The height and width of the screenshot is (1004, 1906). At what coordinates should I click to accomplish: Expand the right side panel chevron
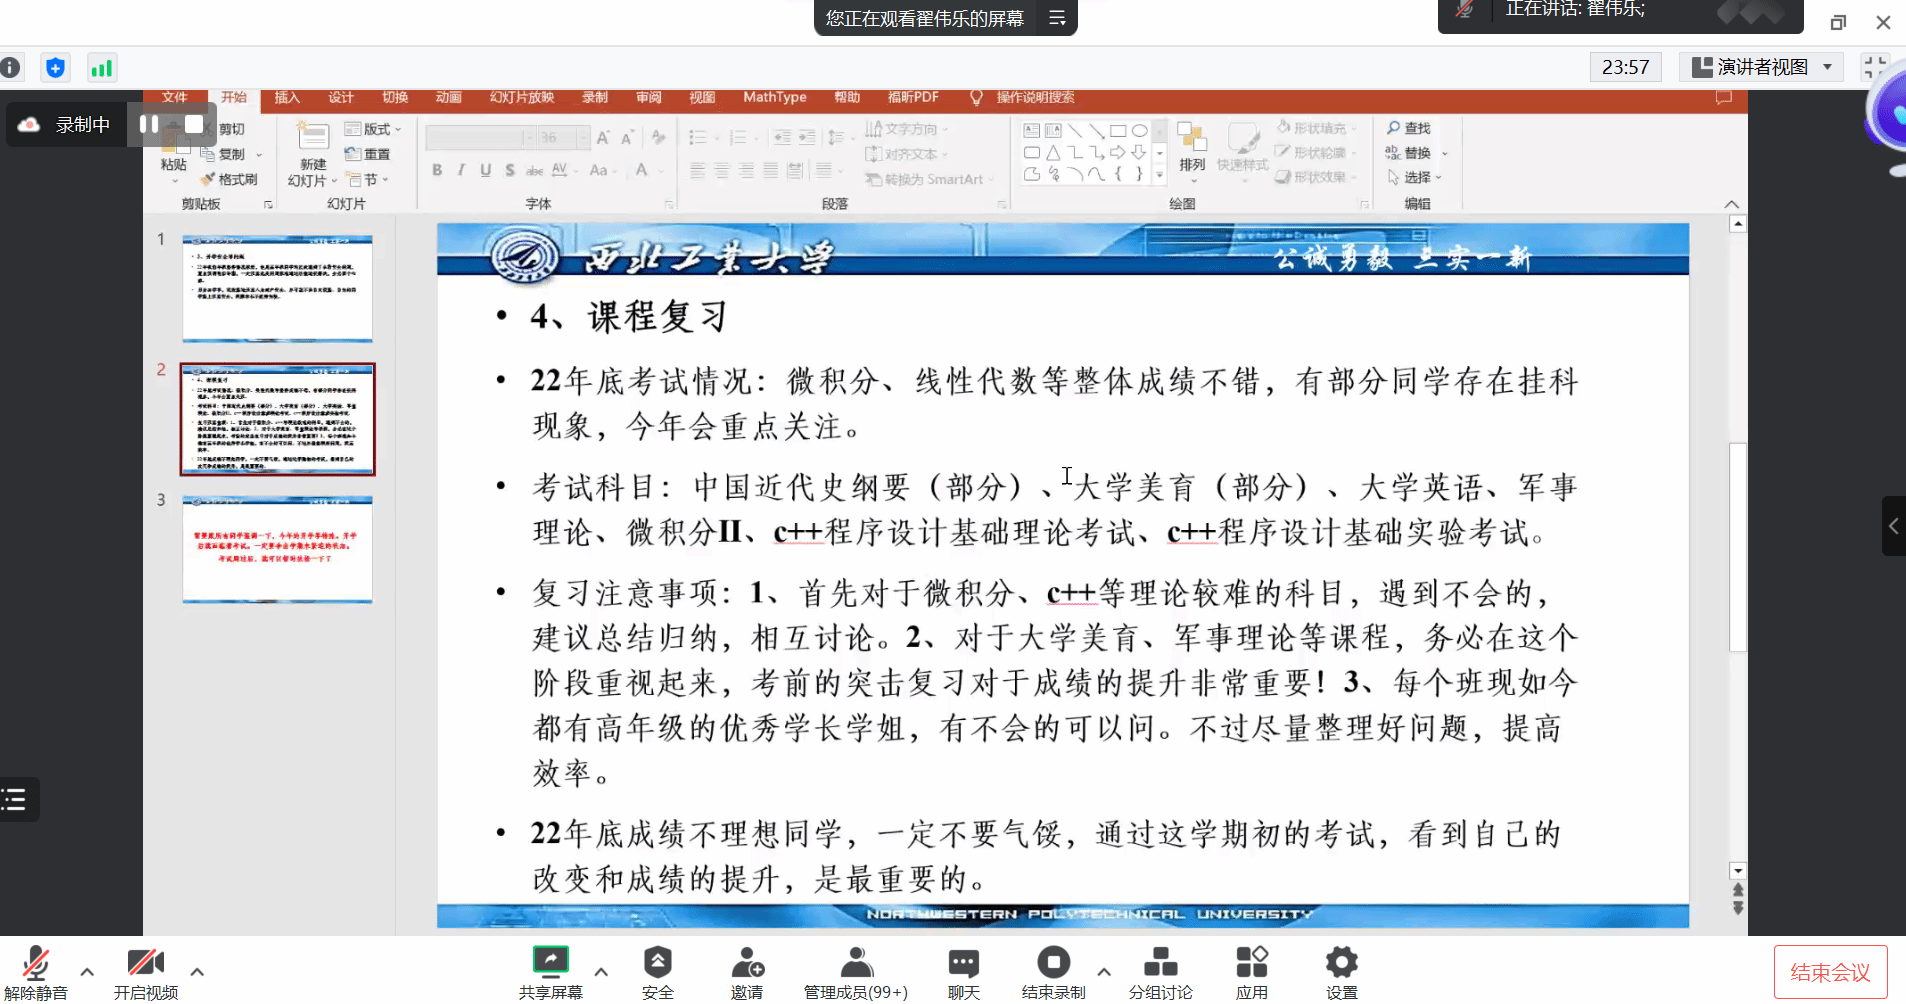1893,526
